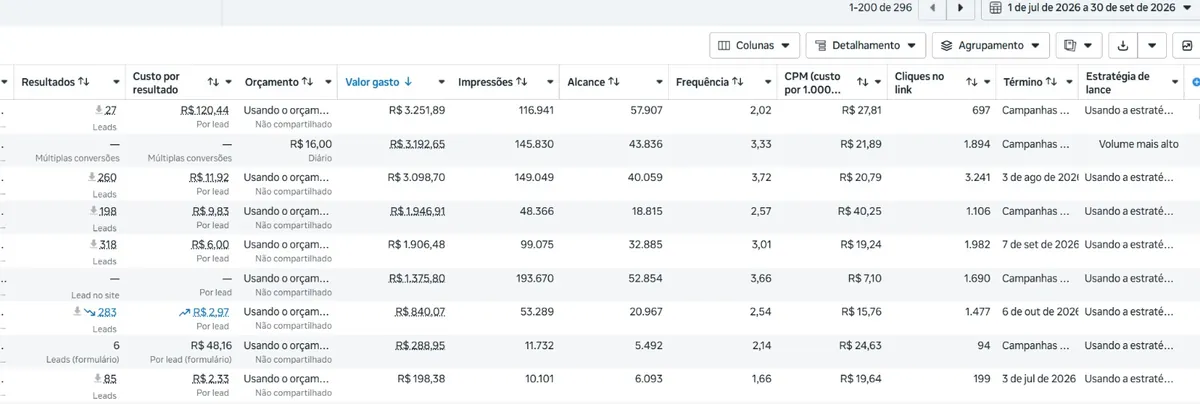Click sort arrows beside Orçamento header
This screenshot has width=1200, height=404.
pyautogui.click(x=307, y=82)
